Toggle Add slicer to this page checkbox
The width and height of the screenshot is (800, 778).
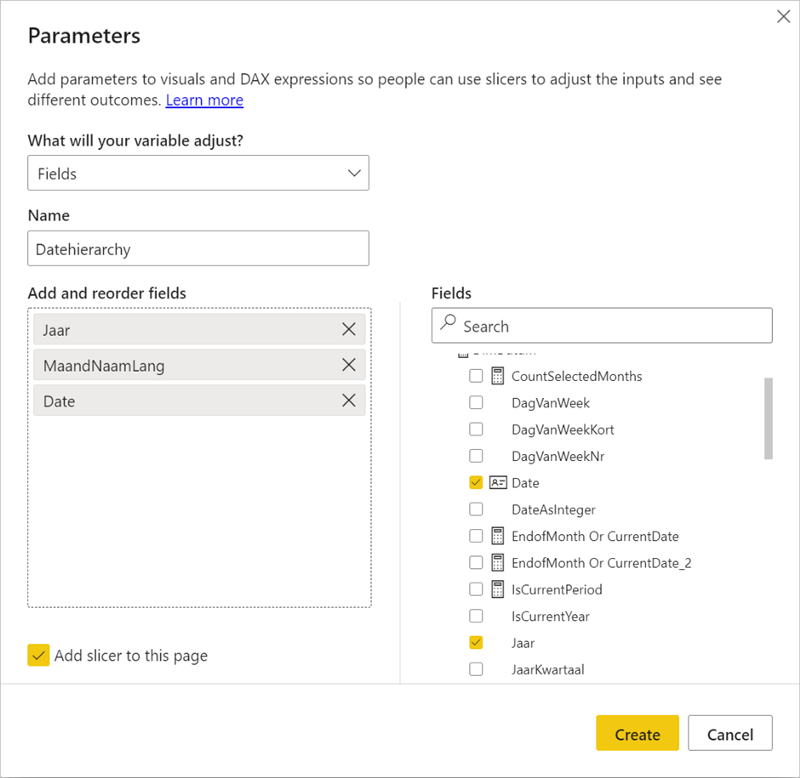click(39, 656)
